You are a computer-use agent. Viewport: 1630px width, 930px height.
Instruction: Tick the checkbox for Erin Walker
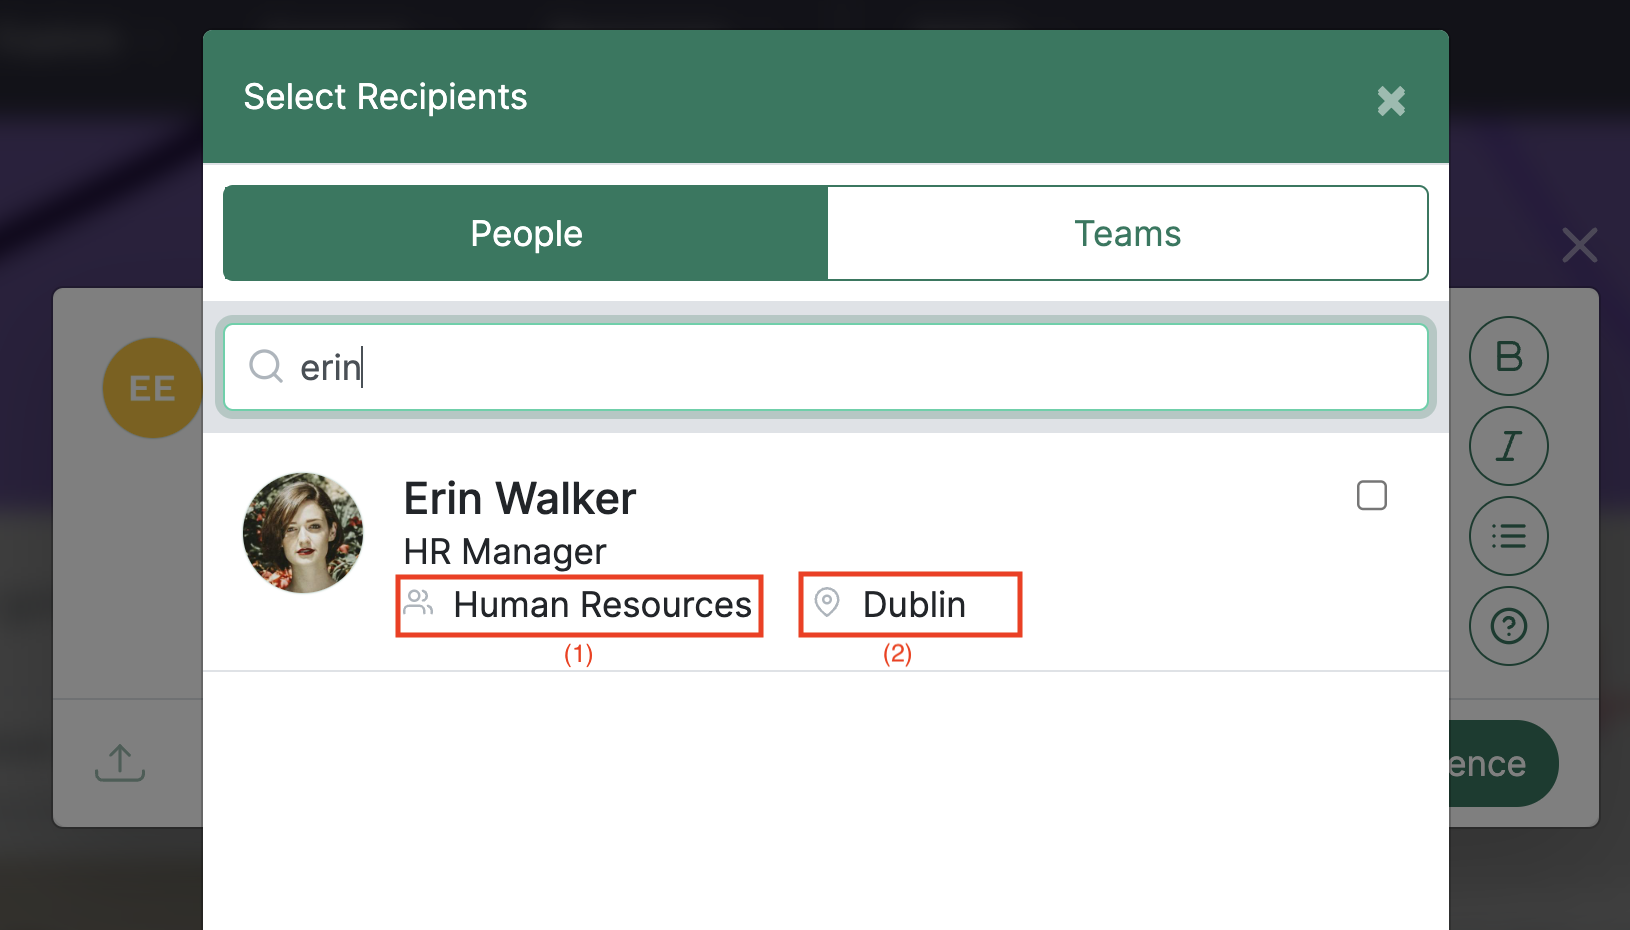coord(1372,495)
